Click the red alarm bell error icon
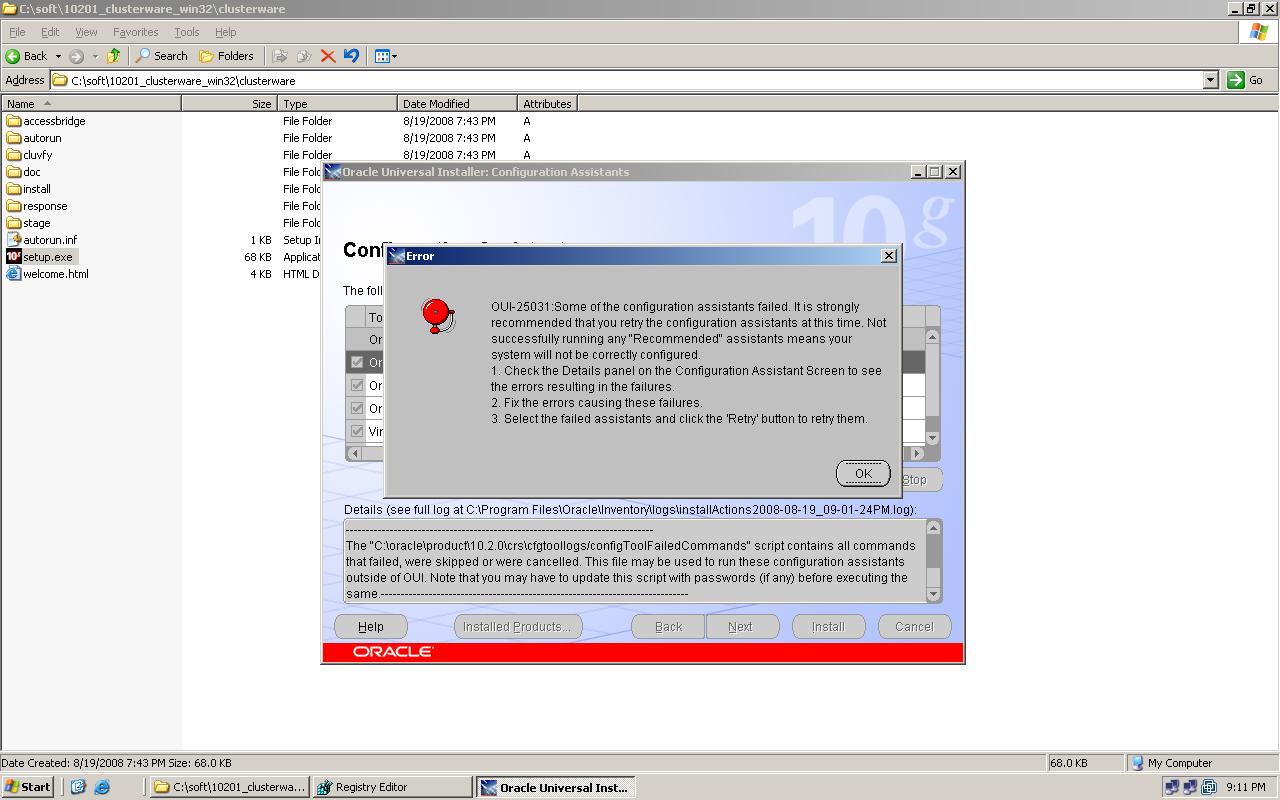1280x800 pixels. (437, 316)
